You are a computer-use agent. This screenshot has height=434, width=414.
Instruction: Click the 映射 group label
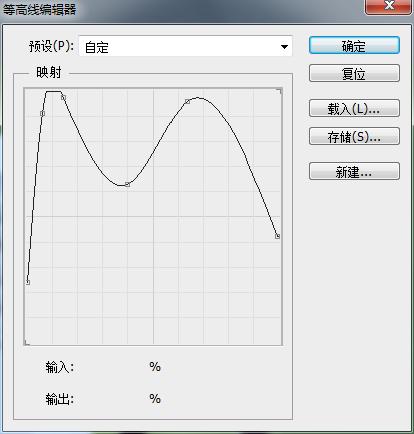(x=49, y=72)
